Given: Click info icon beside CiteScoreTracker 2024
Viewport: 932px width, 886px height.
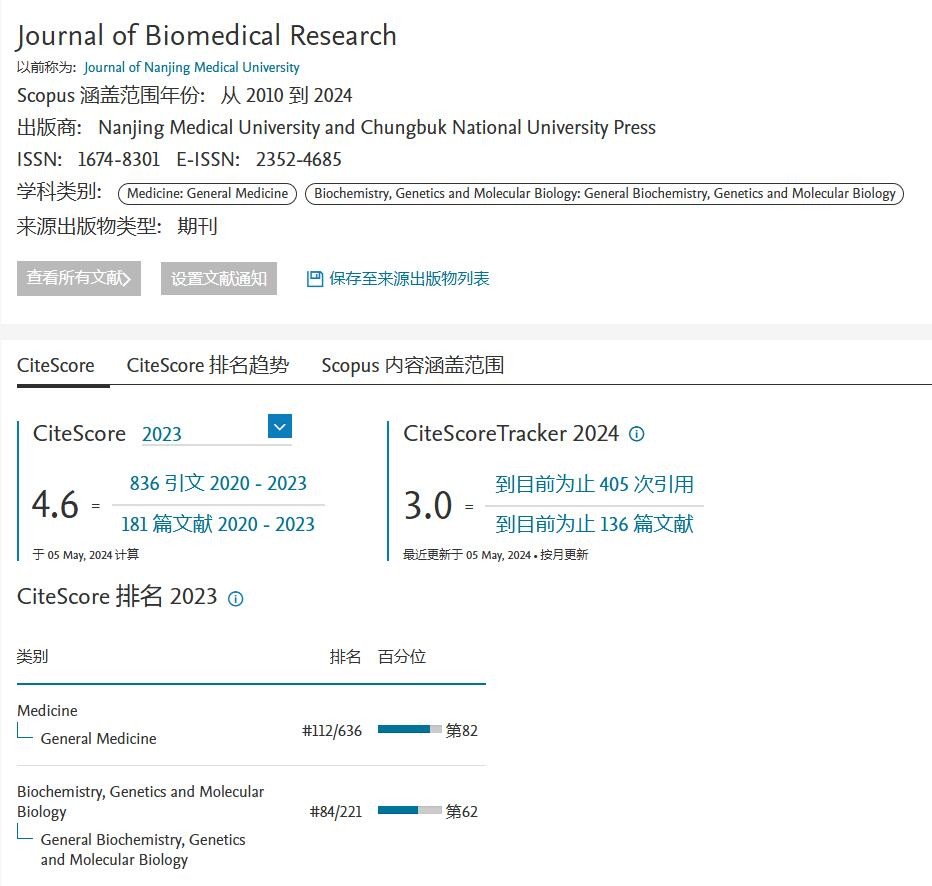Looking at the screenshot, I should point(636,434).
